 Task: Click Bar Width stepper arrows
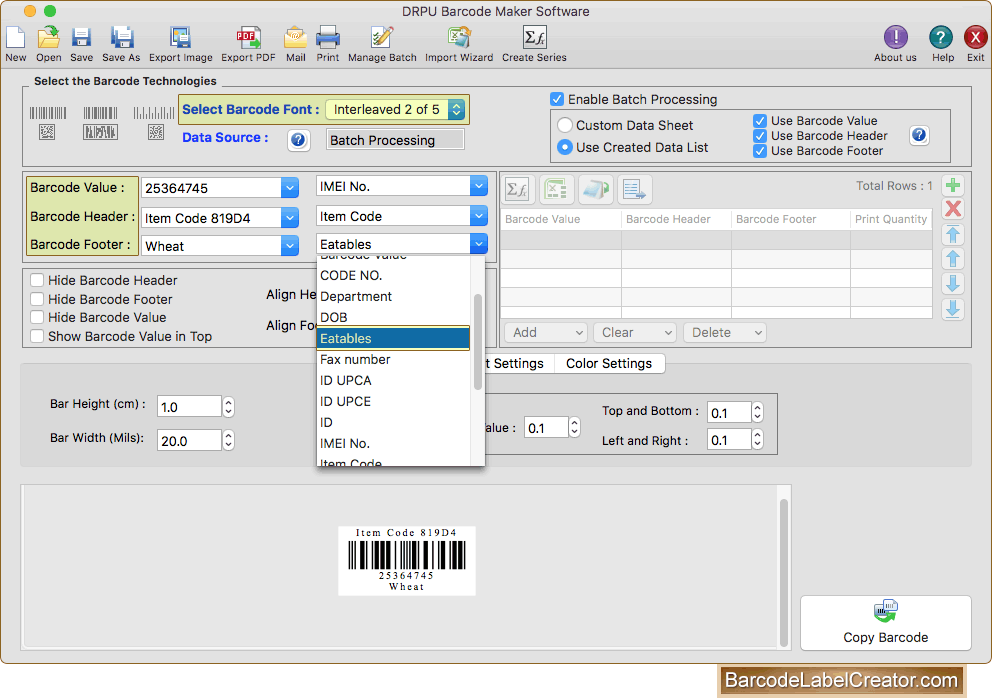click(228, 440)
